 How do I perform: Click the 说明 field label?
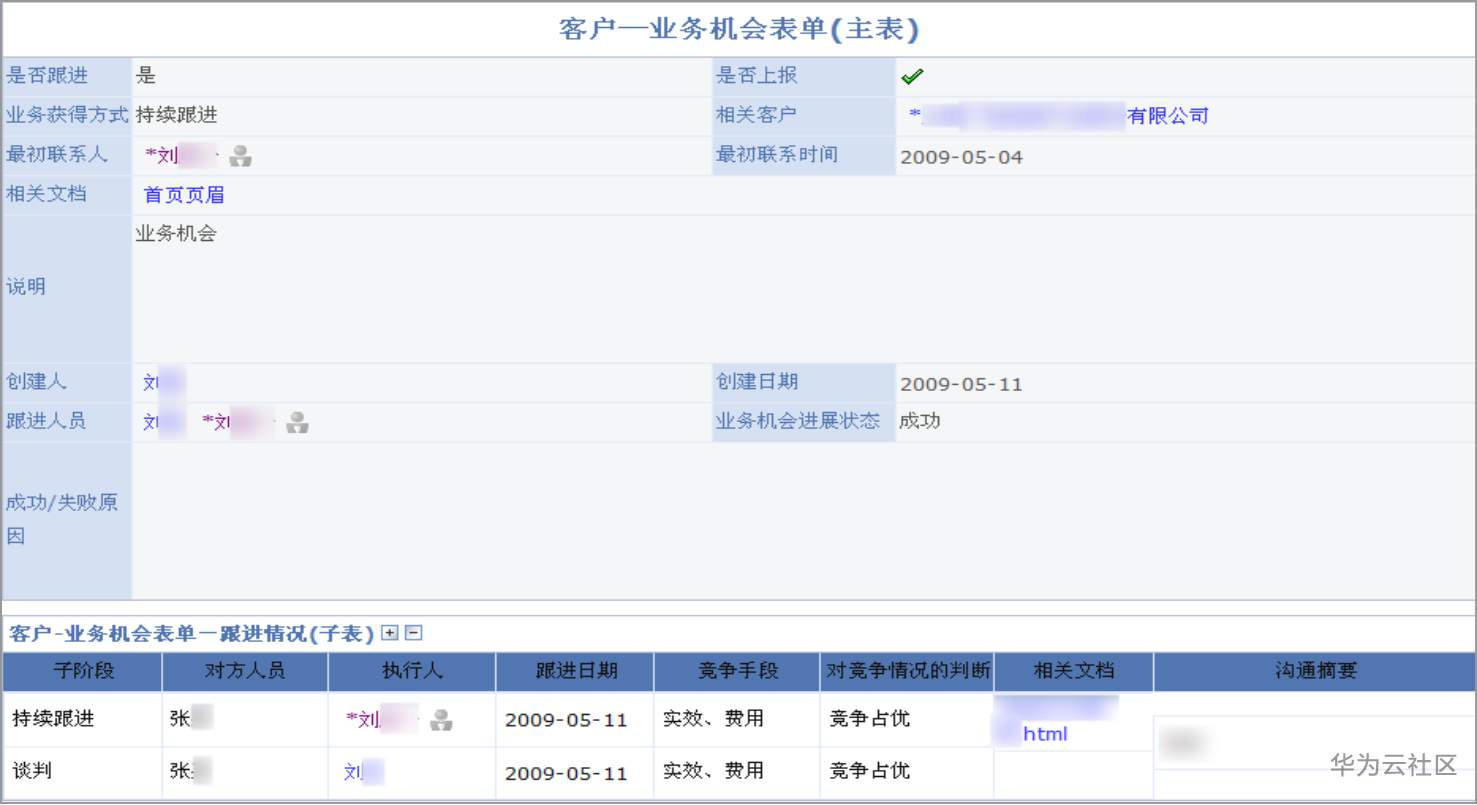coord(26,287)
